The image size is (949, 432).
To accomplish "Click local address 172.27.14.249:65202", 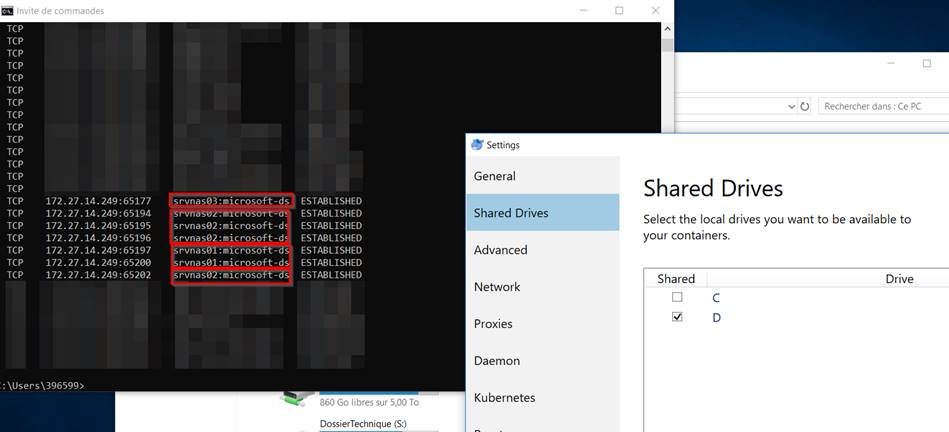I will click(98, 275).
